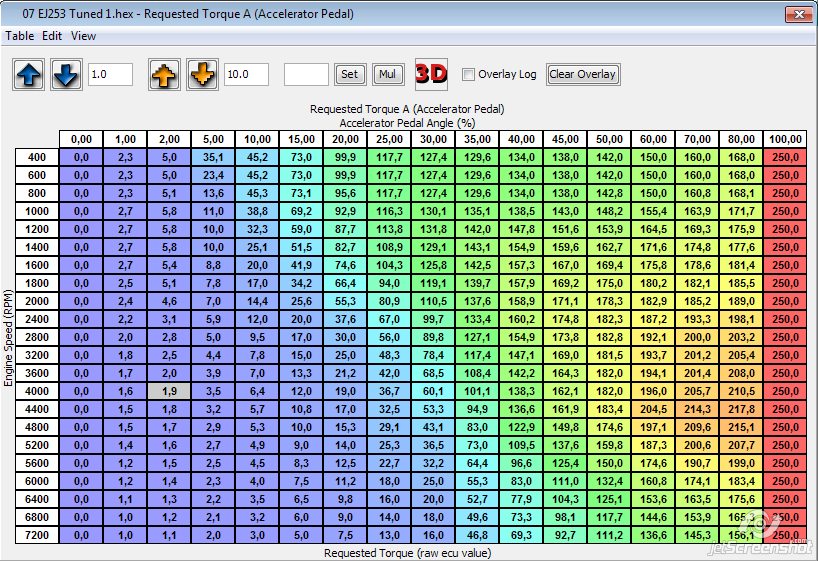Select cell 131,8 in the 1200 RPM row
The image size is (818, 561).
pyautogui.click(x=433, y=229)
